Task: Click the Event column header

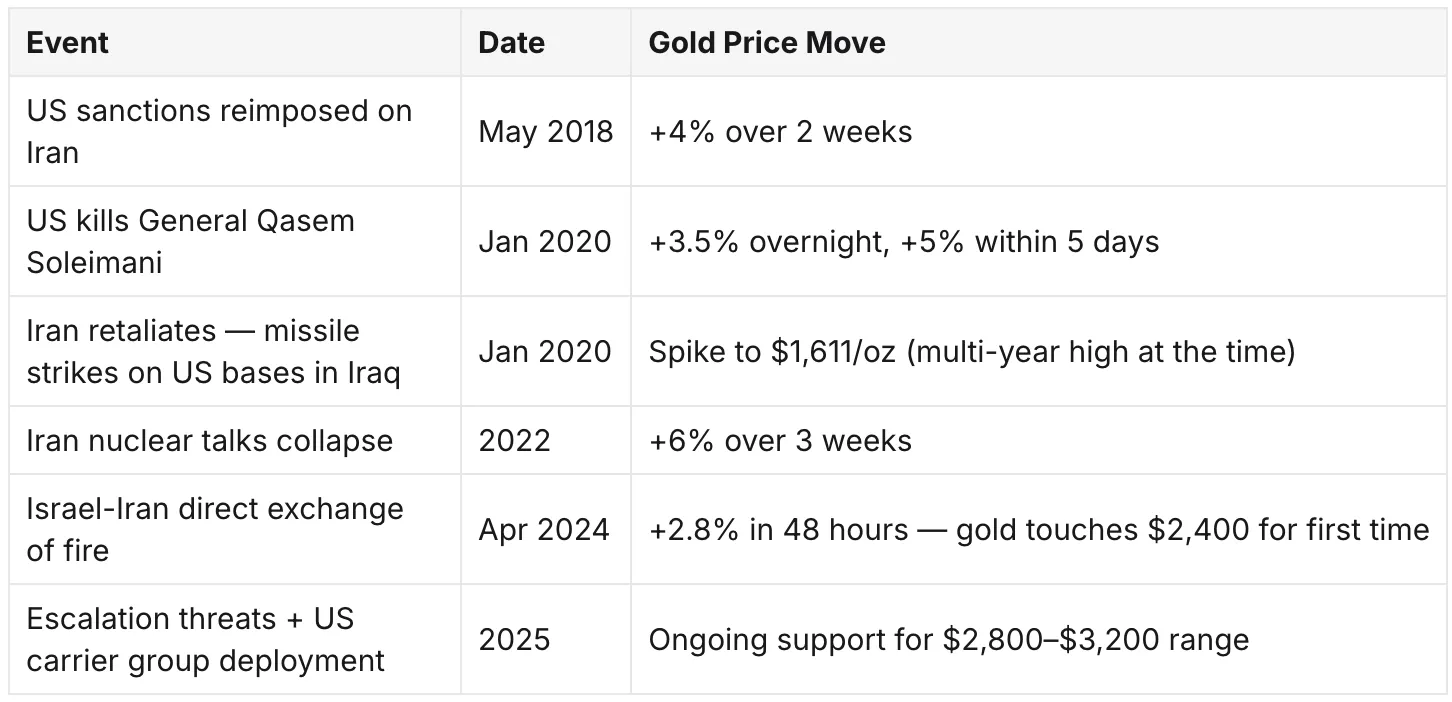Action: (x=235, y=43)
